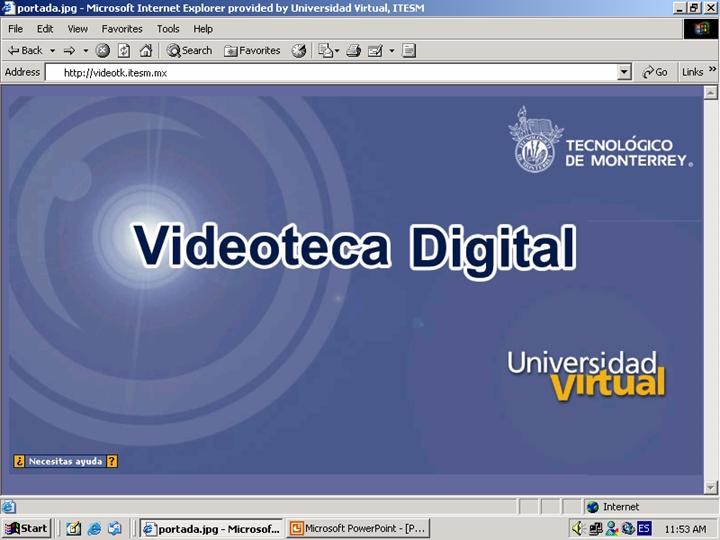Expand the Mail dropdown arrow

pos(337,51)
